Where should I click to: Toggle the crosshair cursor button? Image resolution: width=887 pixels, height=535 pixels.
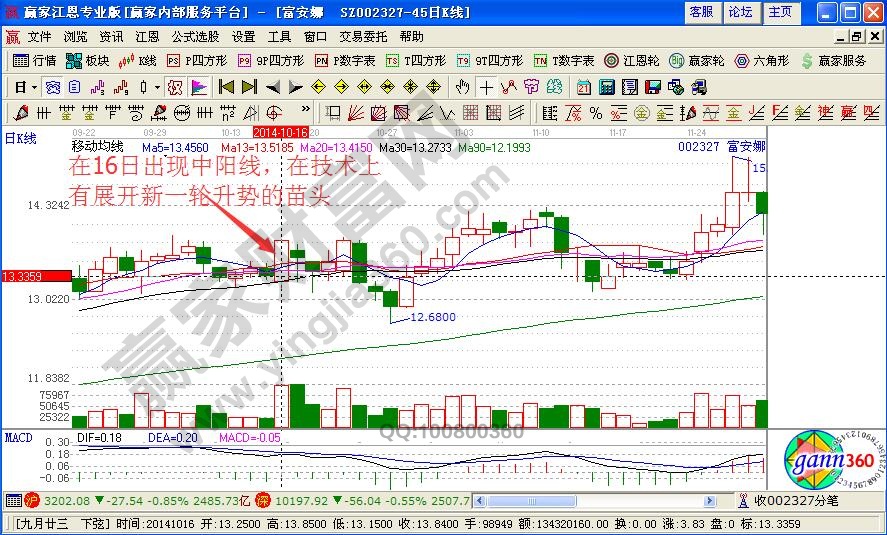[486, 87]
